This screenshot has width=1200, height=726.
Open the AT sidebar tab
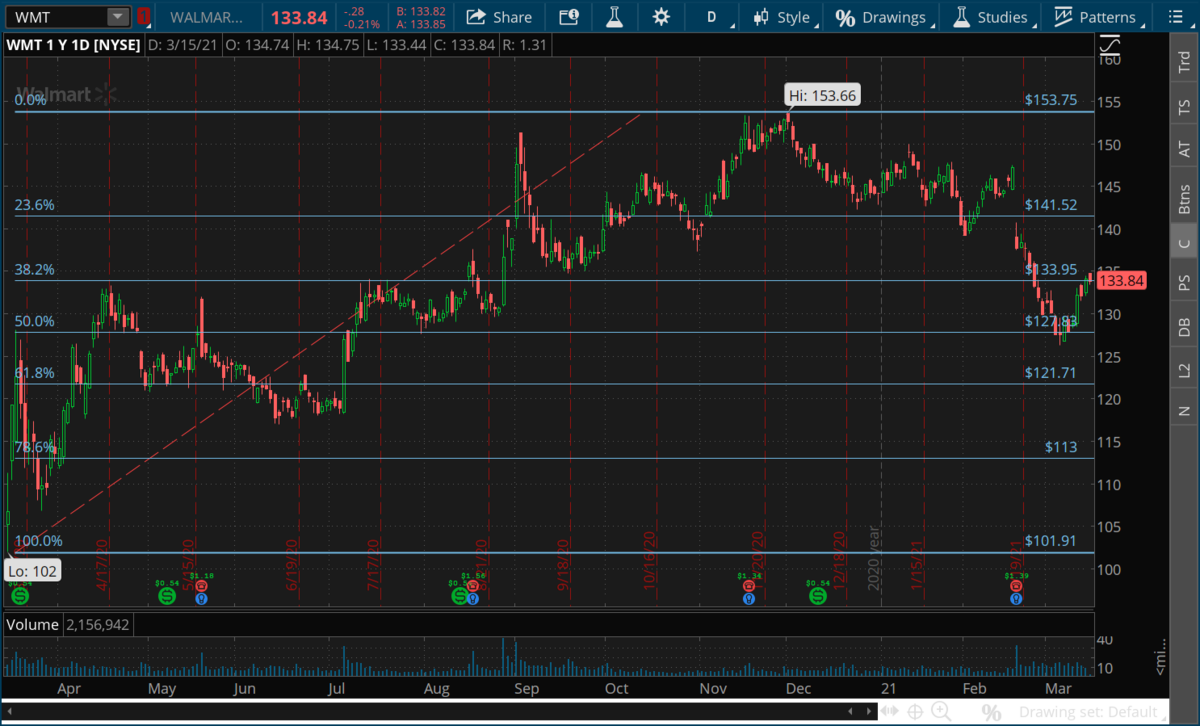click(1184, 149)
